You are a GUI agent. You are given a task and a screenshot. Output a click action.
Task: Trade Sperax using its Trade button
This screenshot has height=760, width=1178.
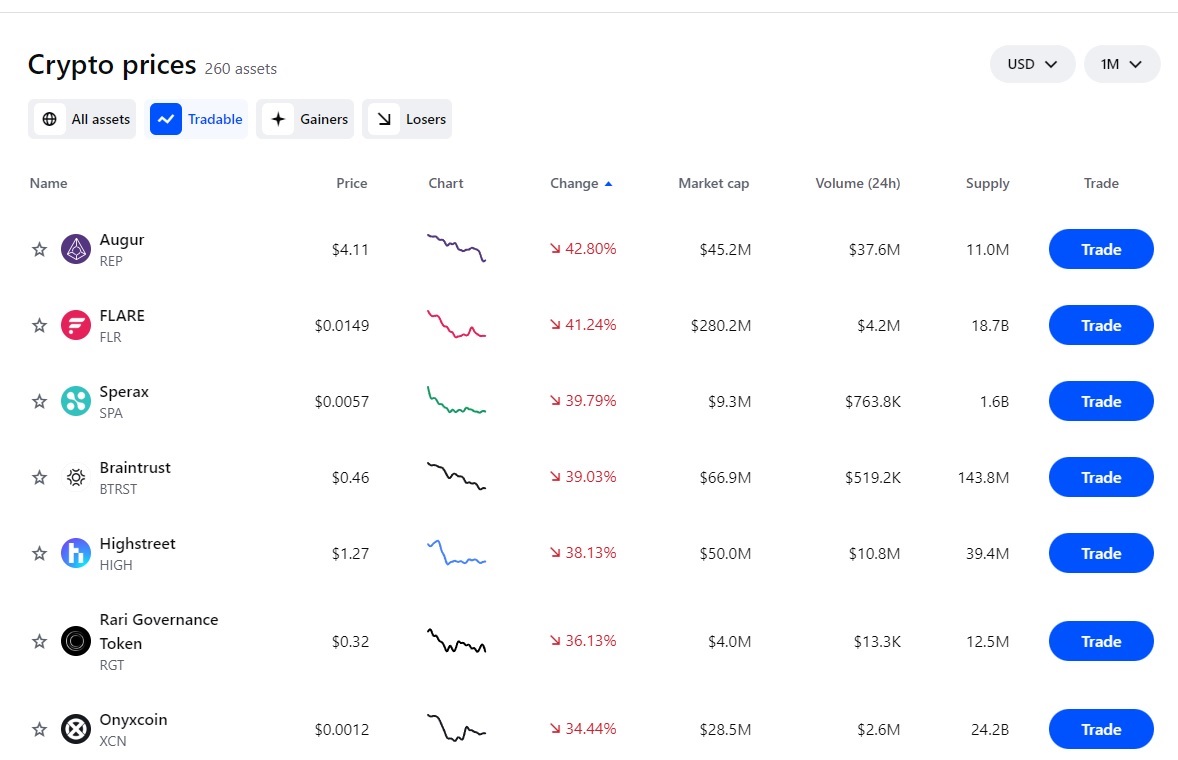(1101, 401)
